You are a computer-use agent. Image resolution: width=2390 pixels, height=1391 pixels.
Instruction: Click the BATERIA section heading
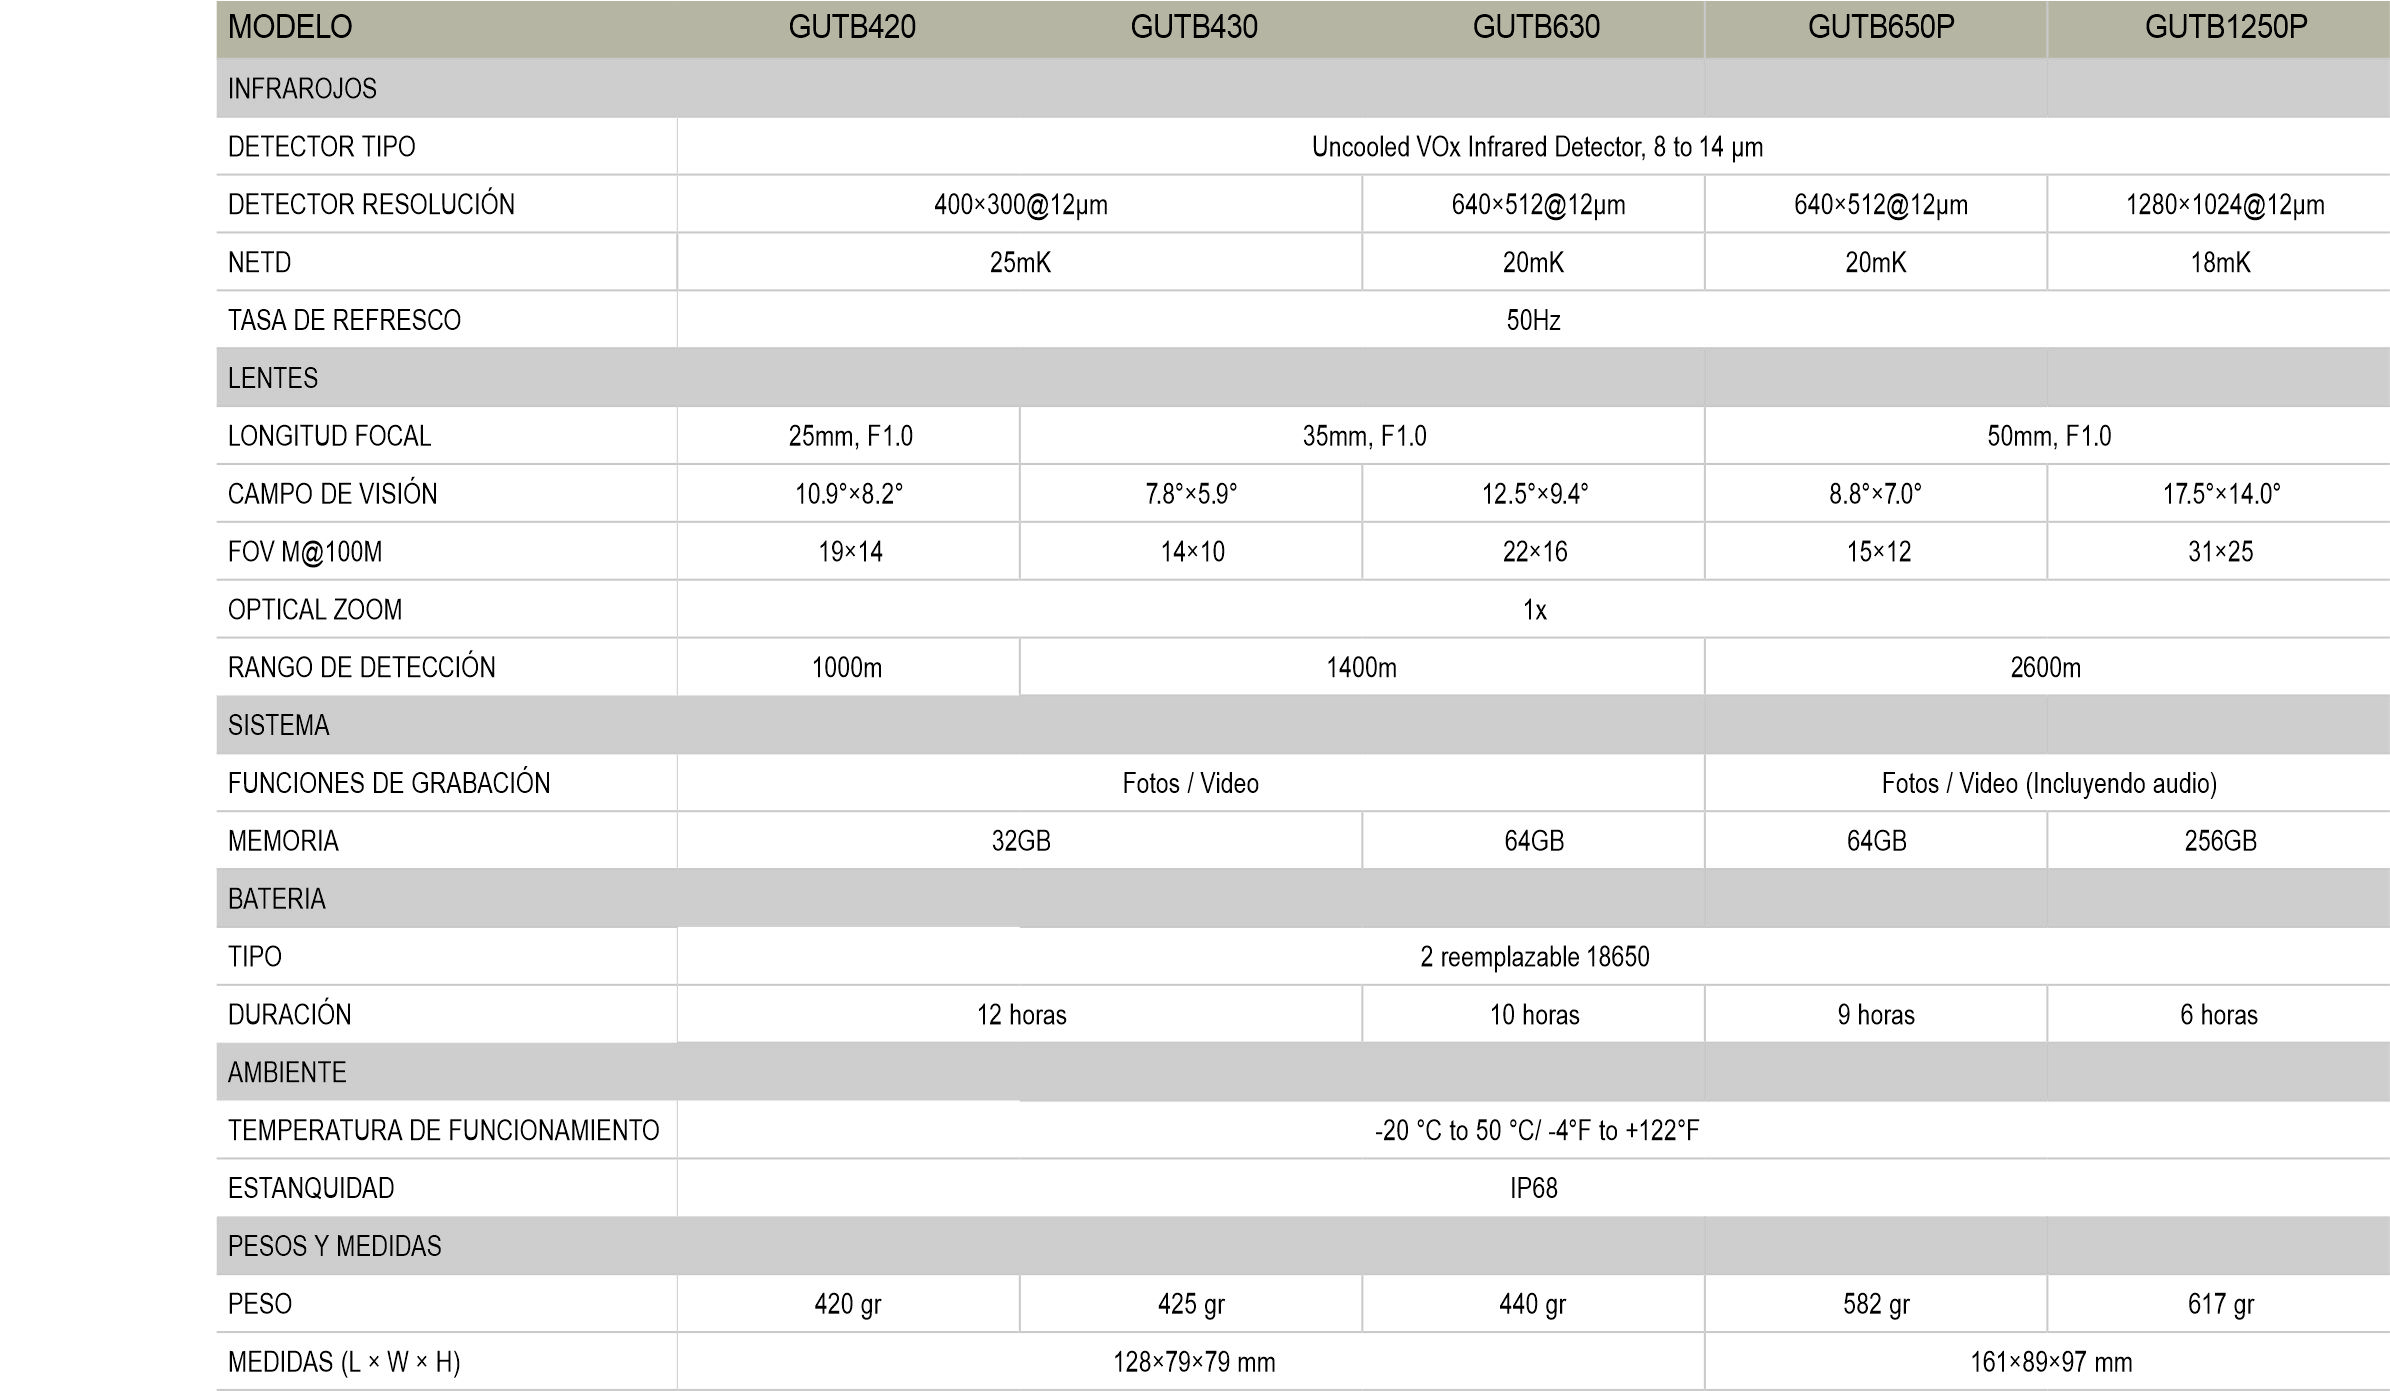(276, 899)
